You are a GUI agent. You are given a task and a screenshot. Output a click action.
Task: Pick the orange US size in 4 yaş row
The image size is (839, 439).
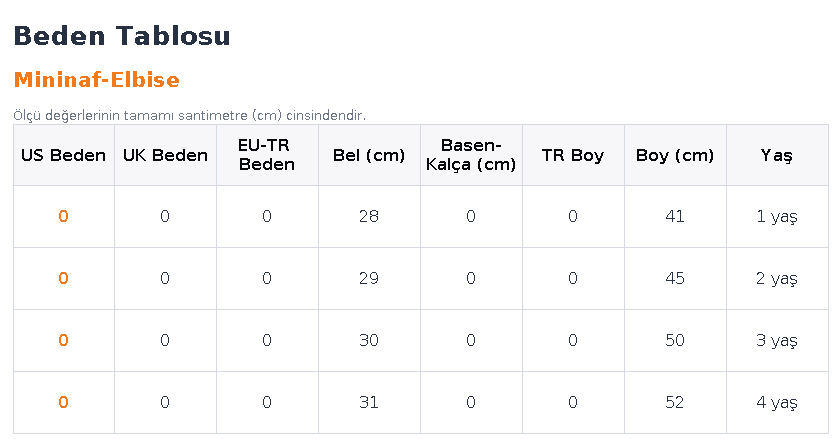63,403
